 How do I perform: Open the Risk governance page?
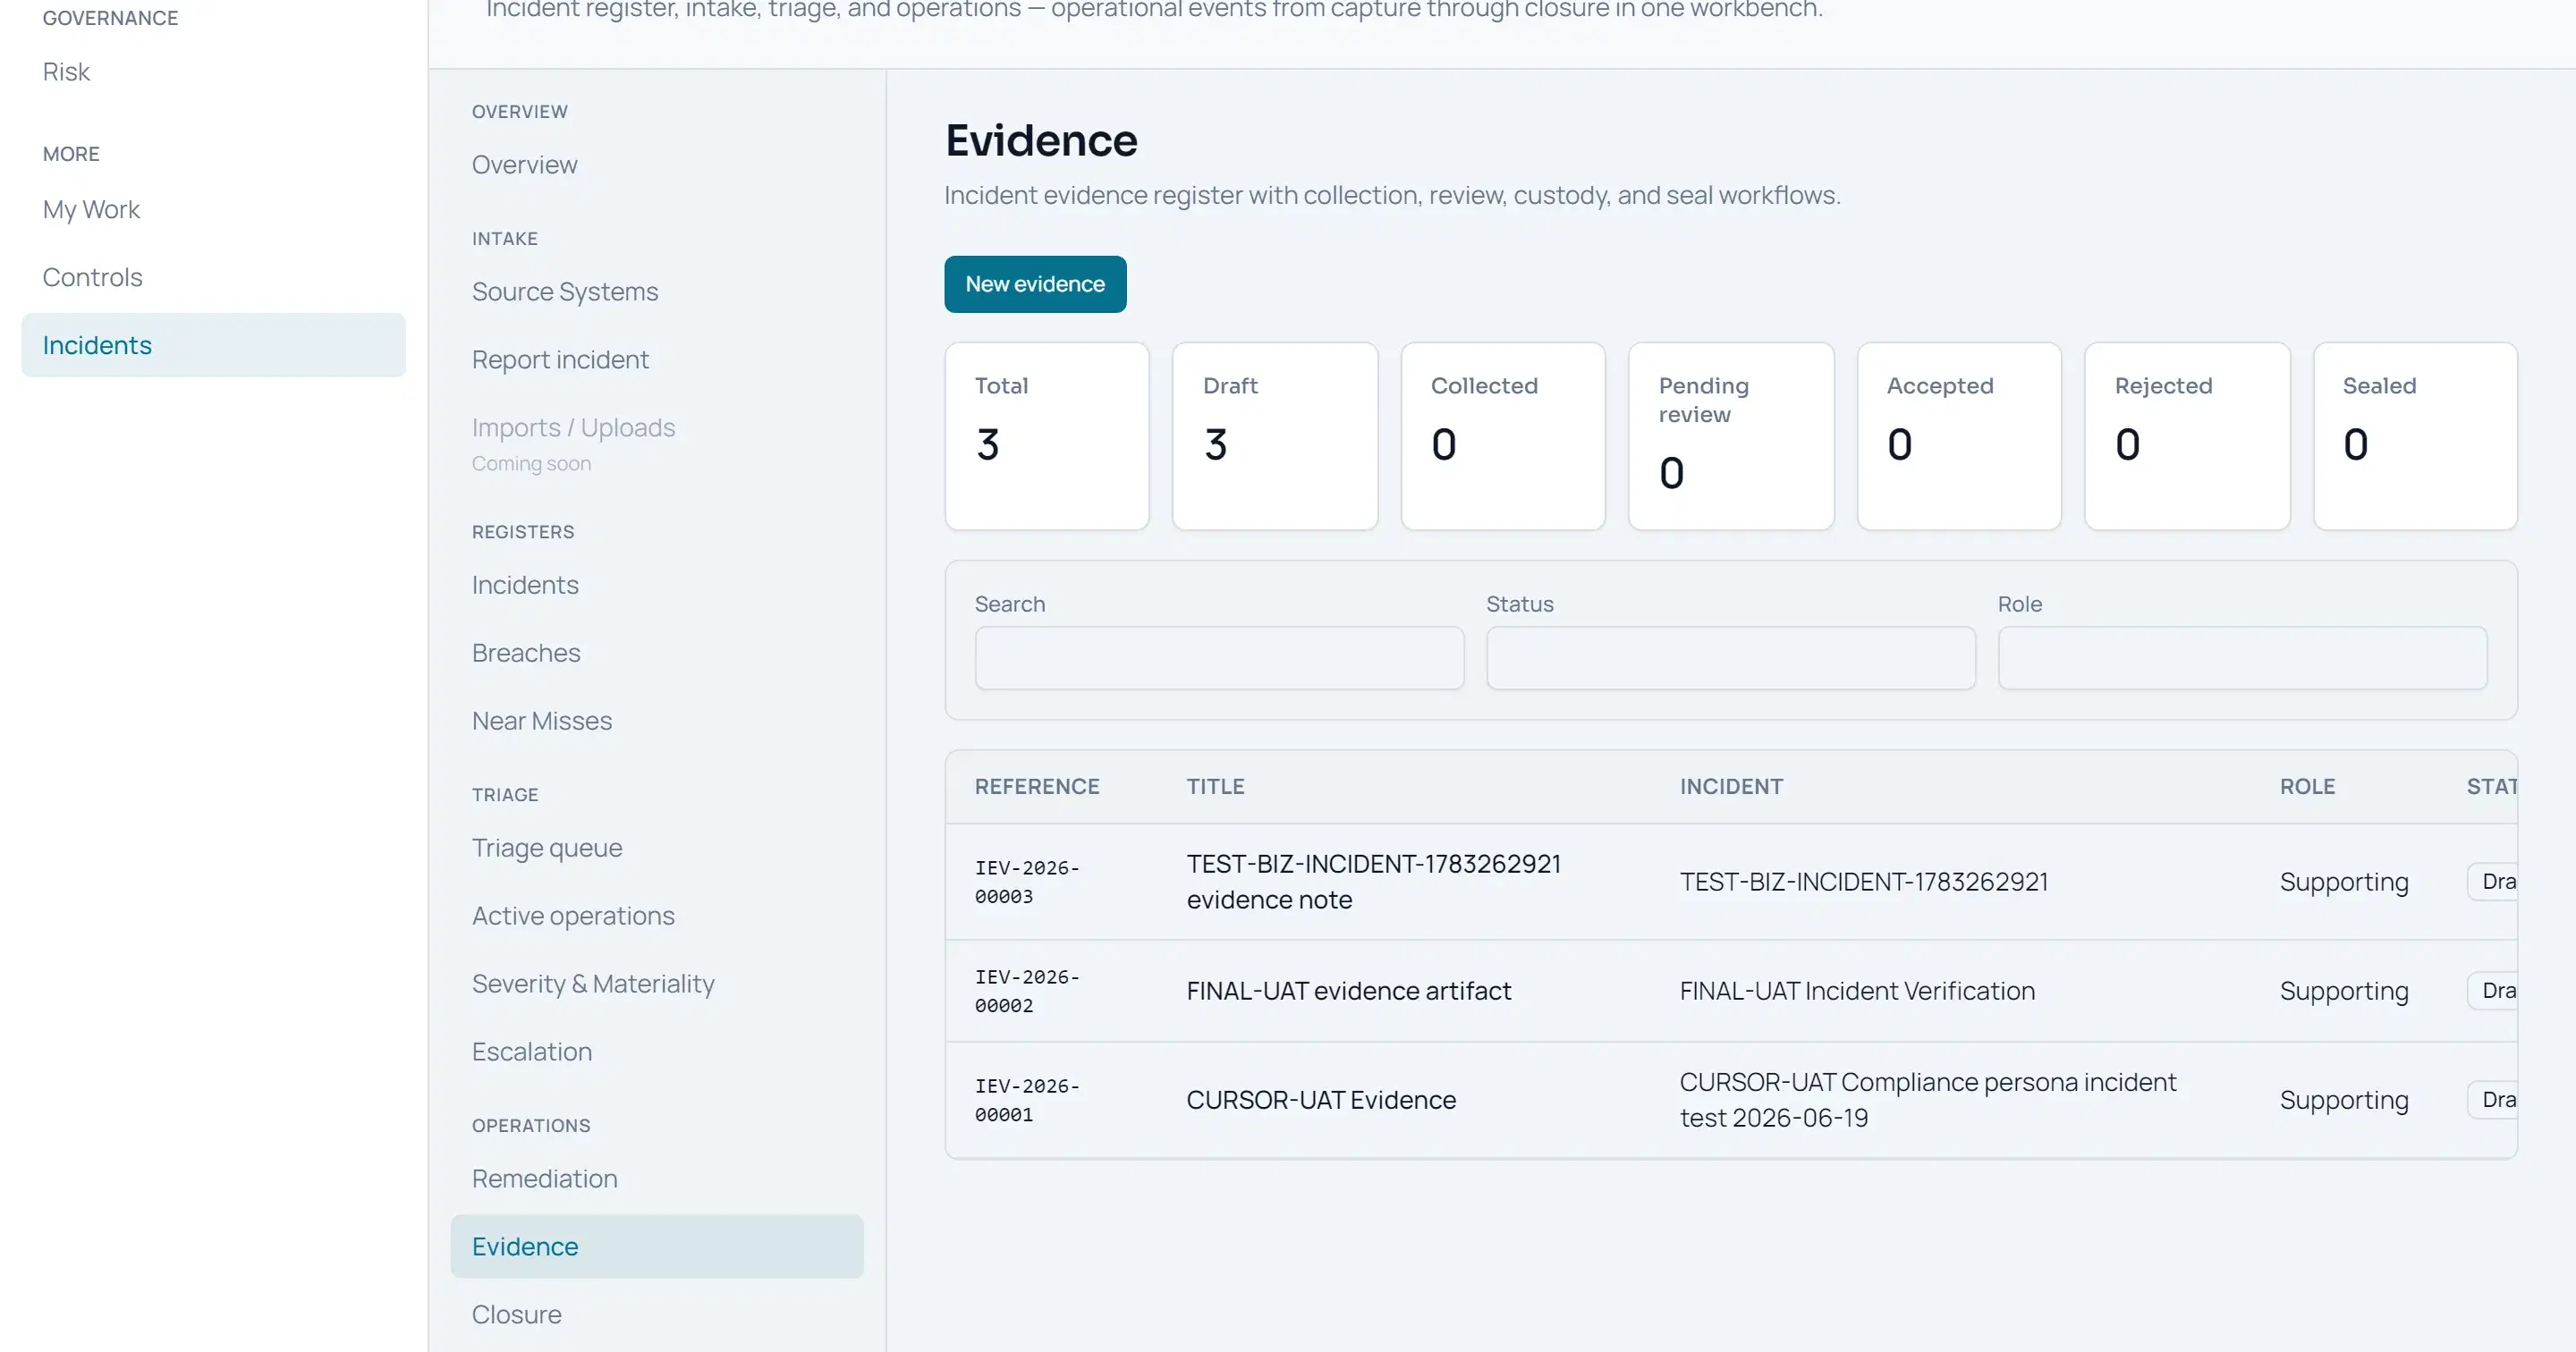click(x=66, y=72)
